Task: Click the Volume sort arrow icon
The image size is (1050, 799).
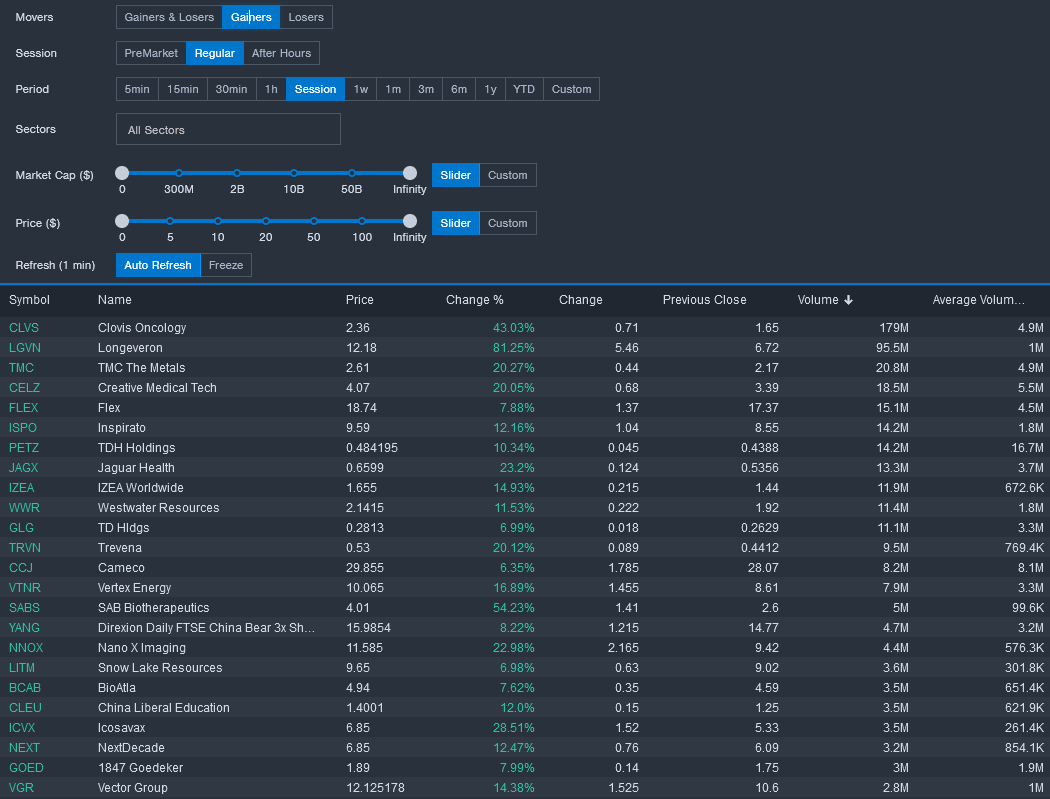Action: [x=848, y=300]
